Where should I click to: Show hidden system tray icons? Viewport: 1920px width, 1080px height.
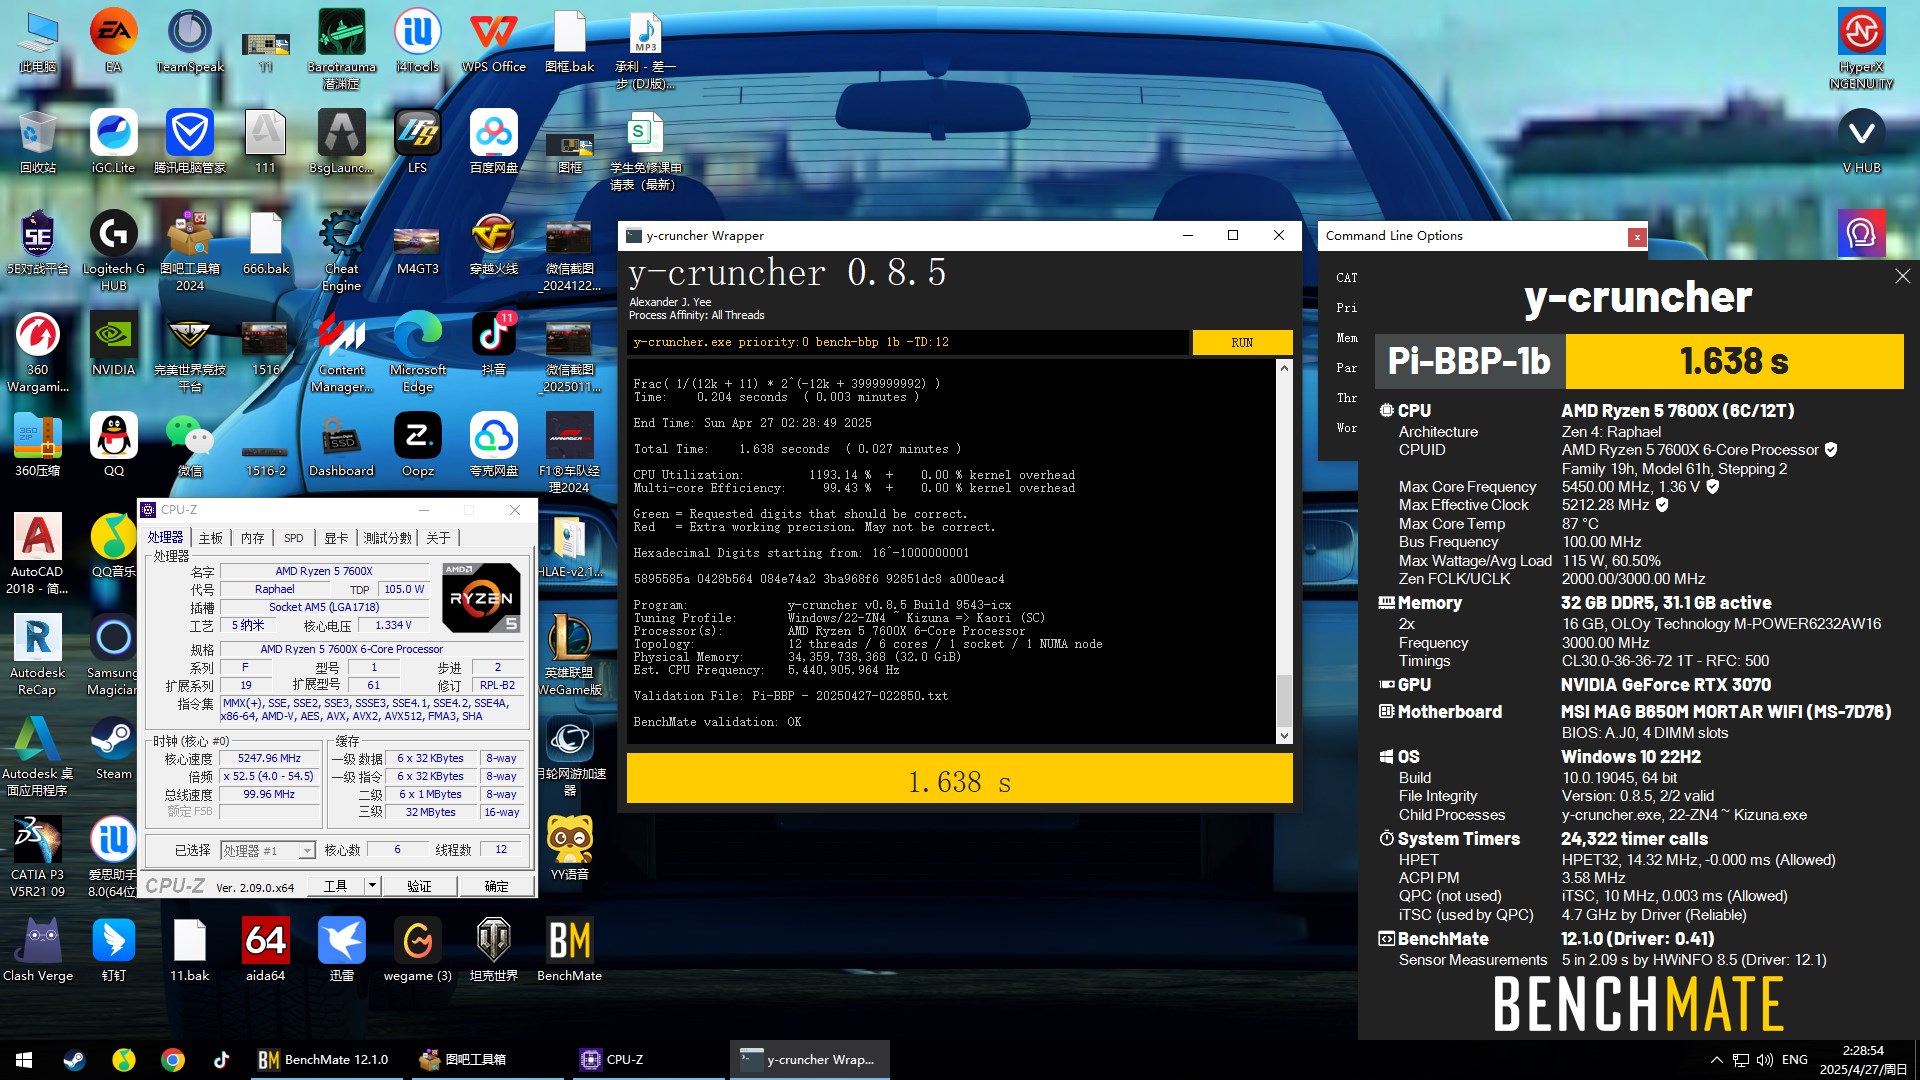pyautogui.click(x=1717, y=1060)
